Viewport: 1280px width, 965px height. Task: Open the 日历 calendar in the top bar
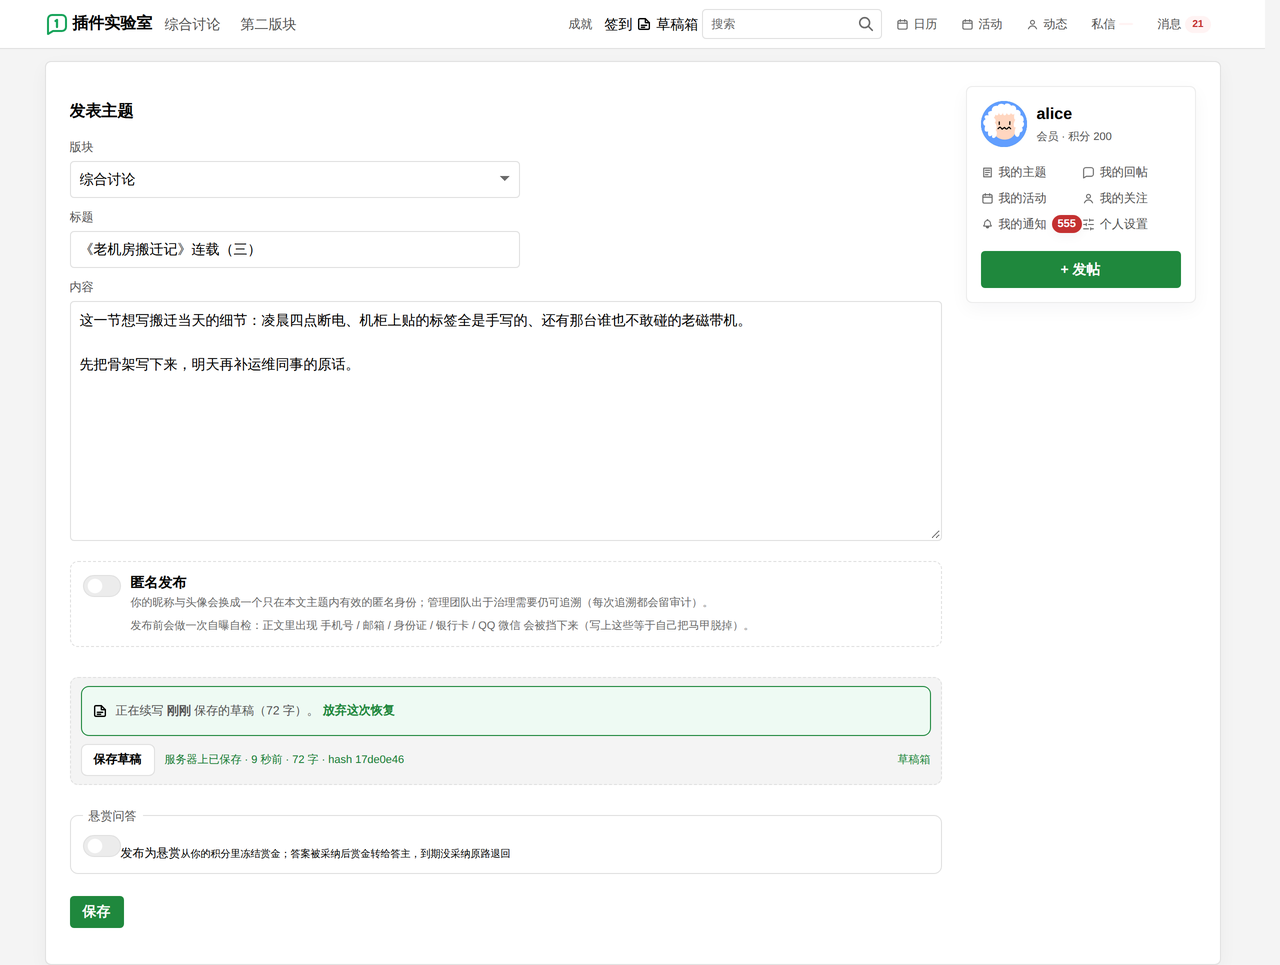coord(917,24)
